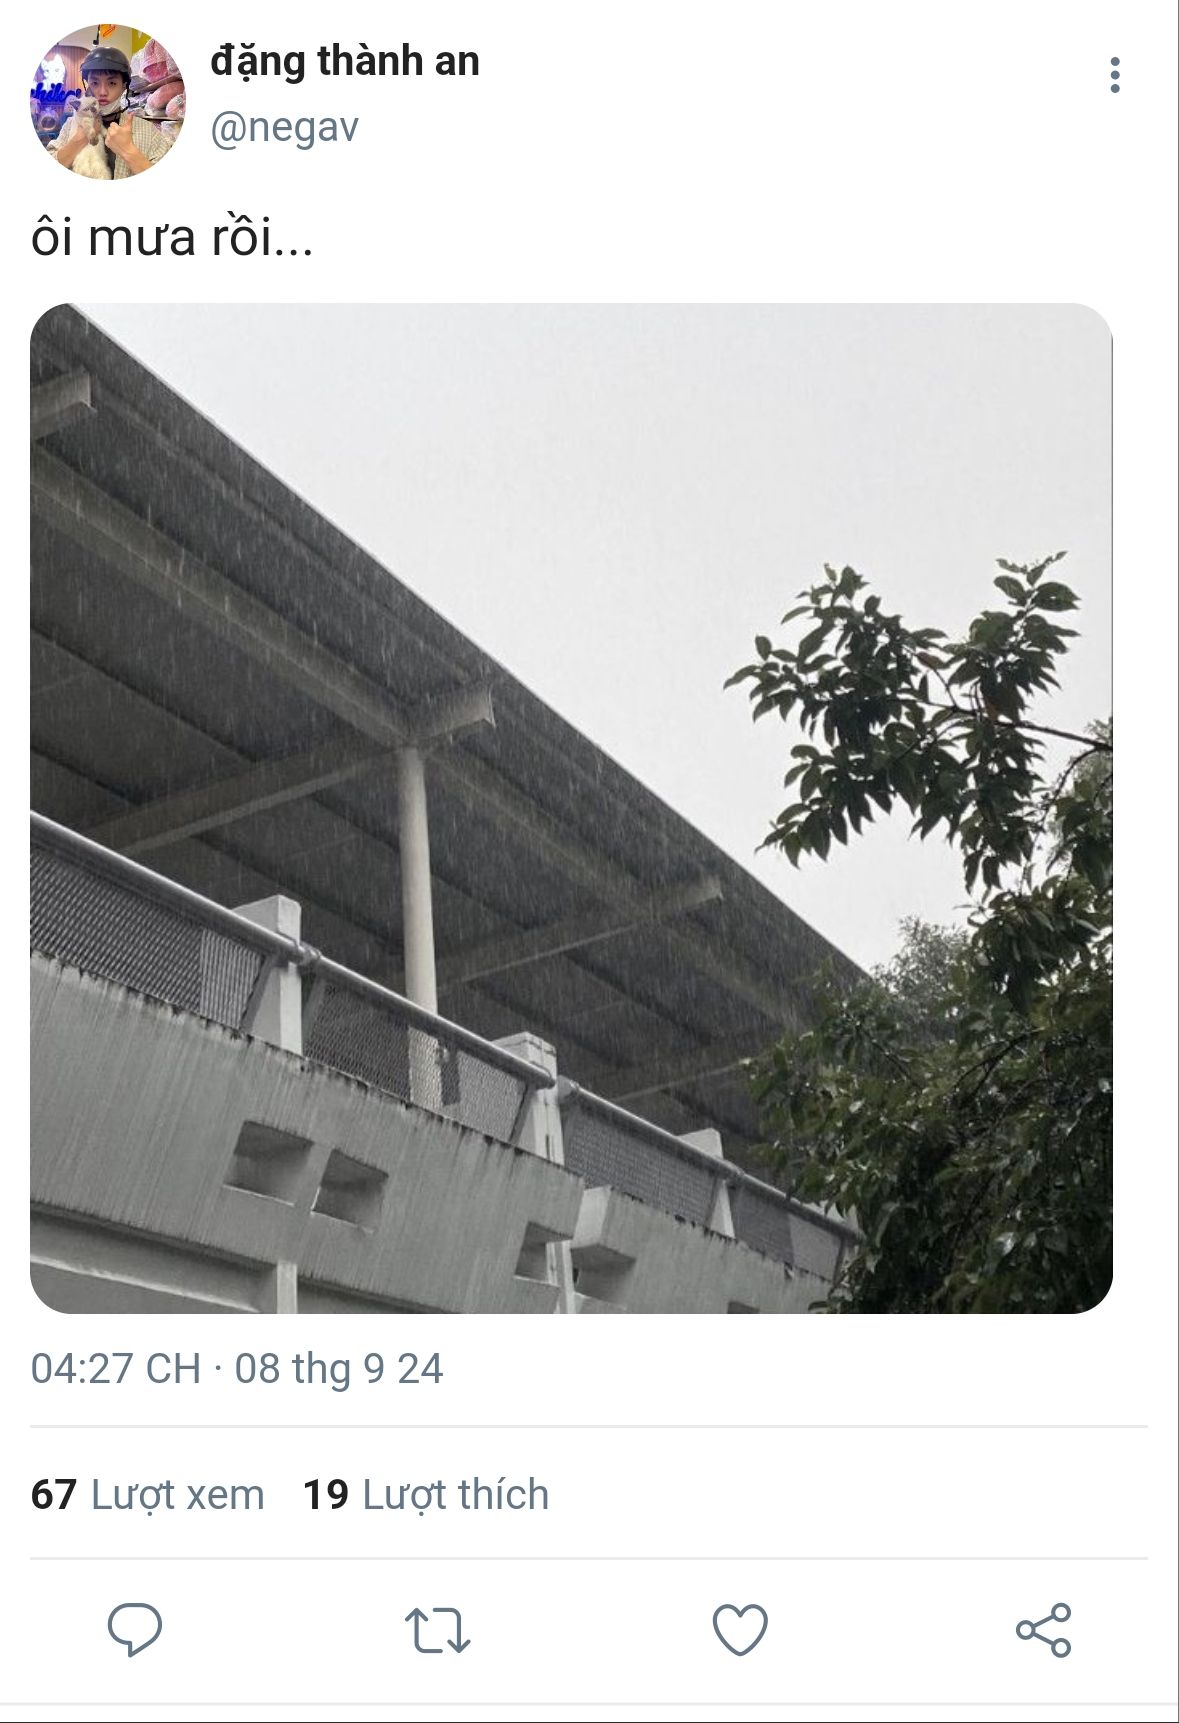This screenshot has width=1179, height=1723.
Task: Tap the date 08 thg 9 24
Action: click(339, 1369)
